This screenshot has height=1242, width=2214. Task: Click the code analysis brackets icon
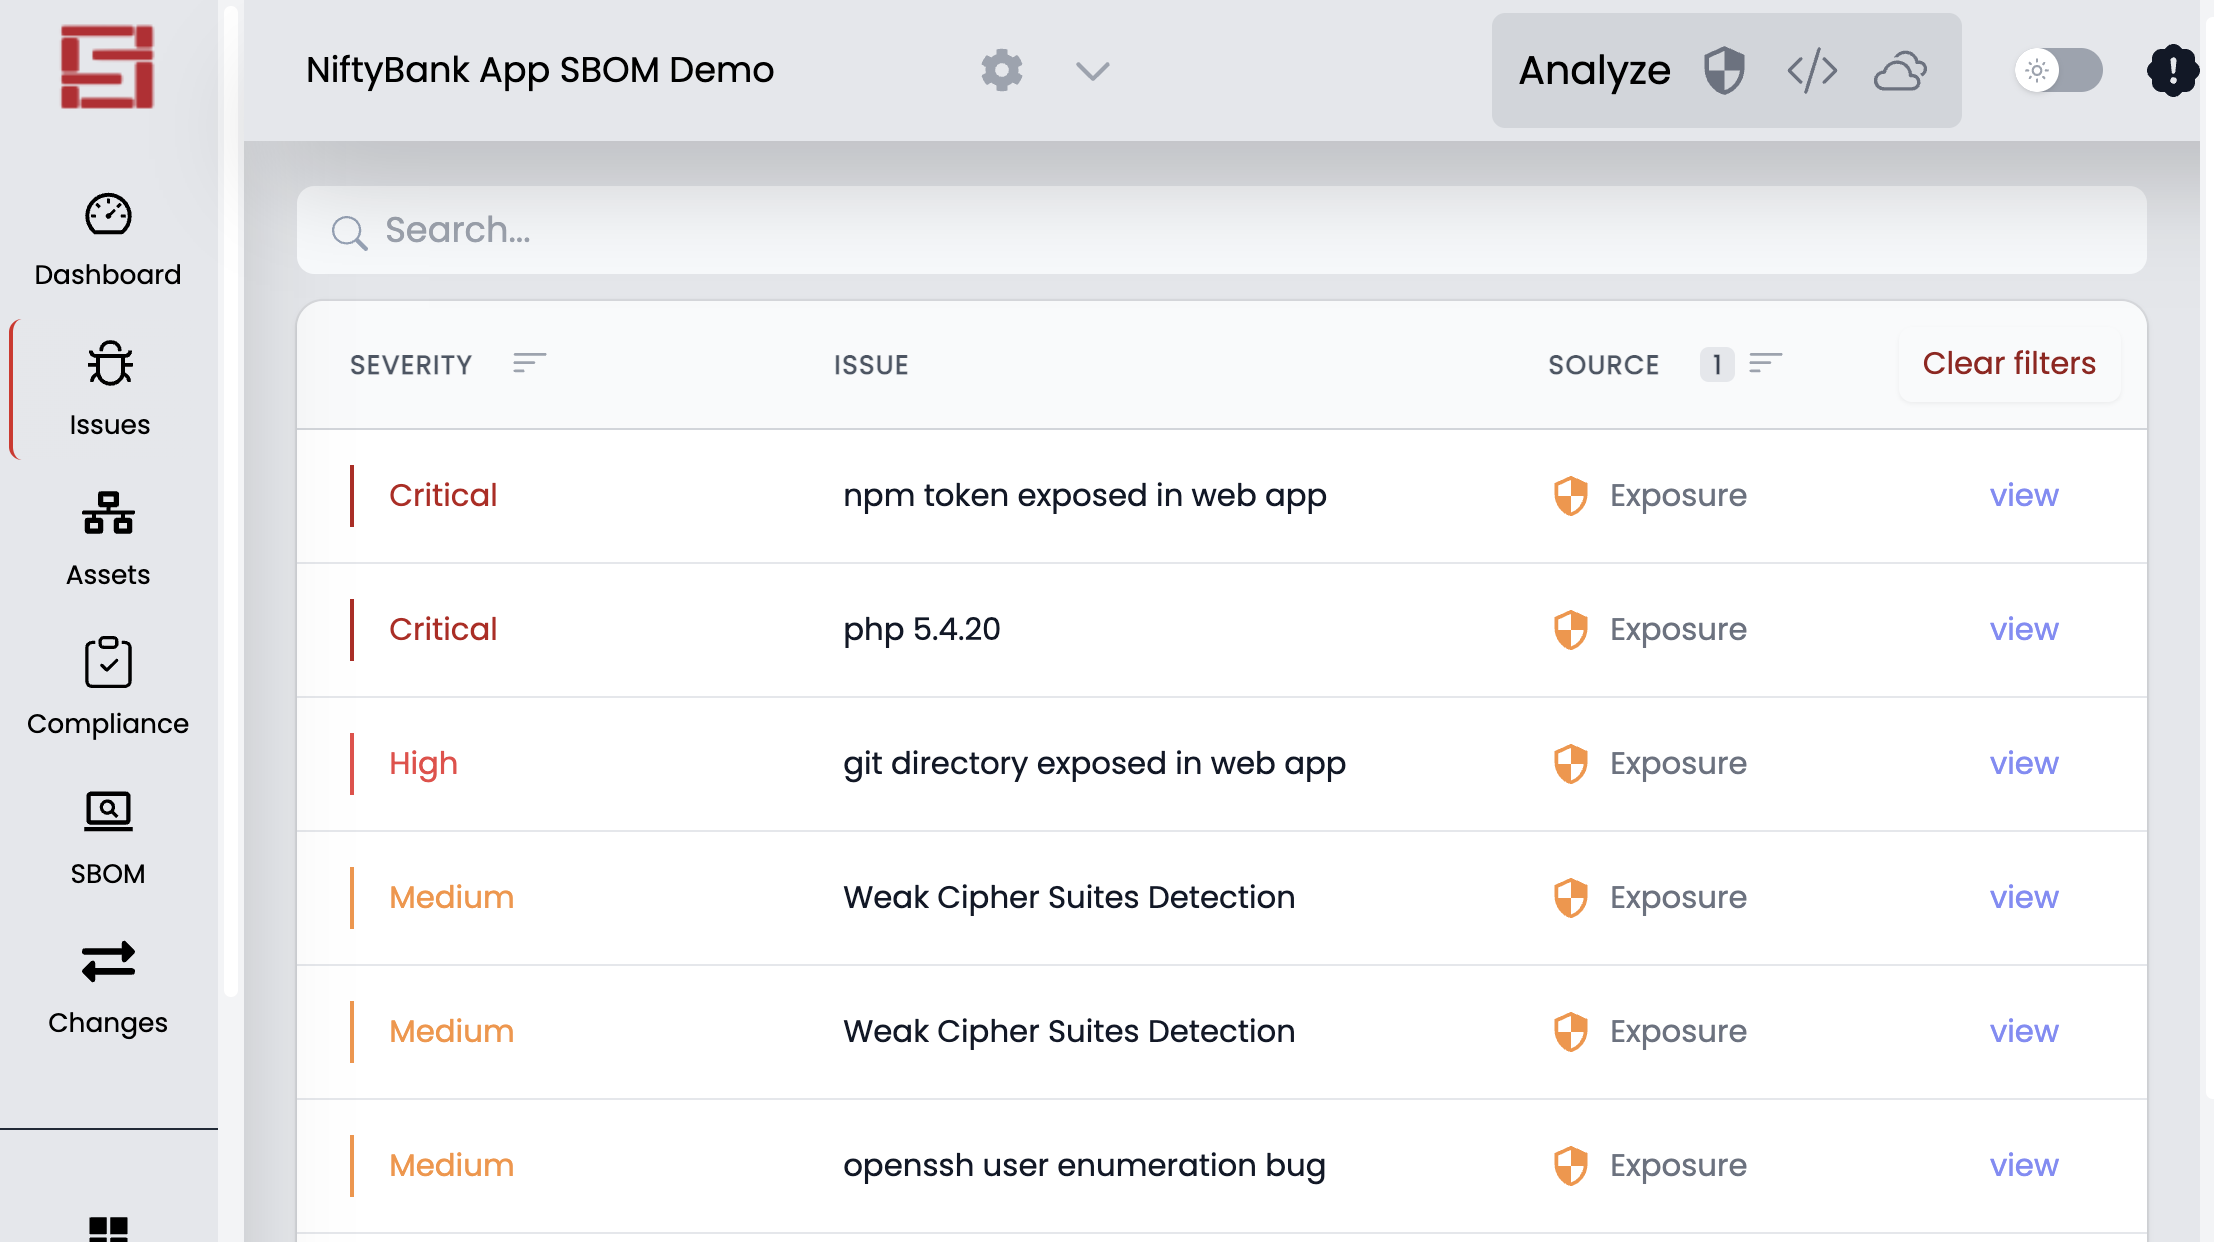pos(1812,71)
